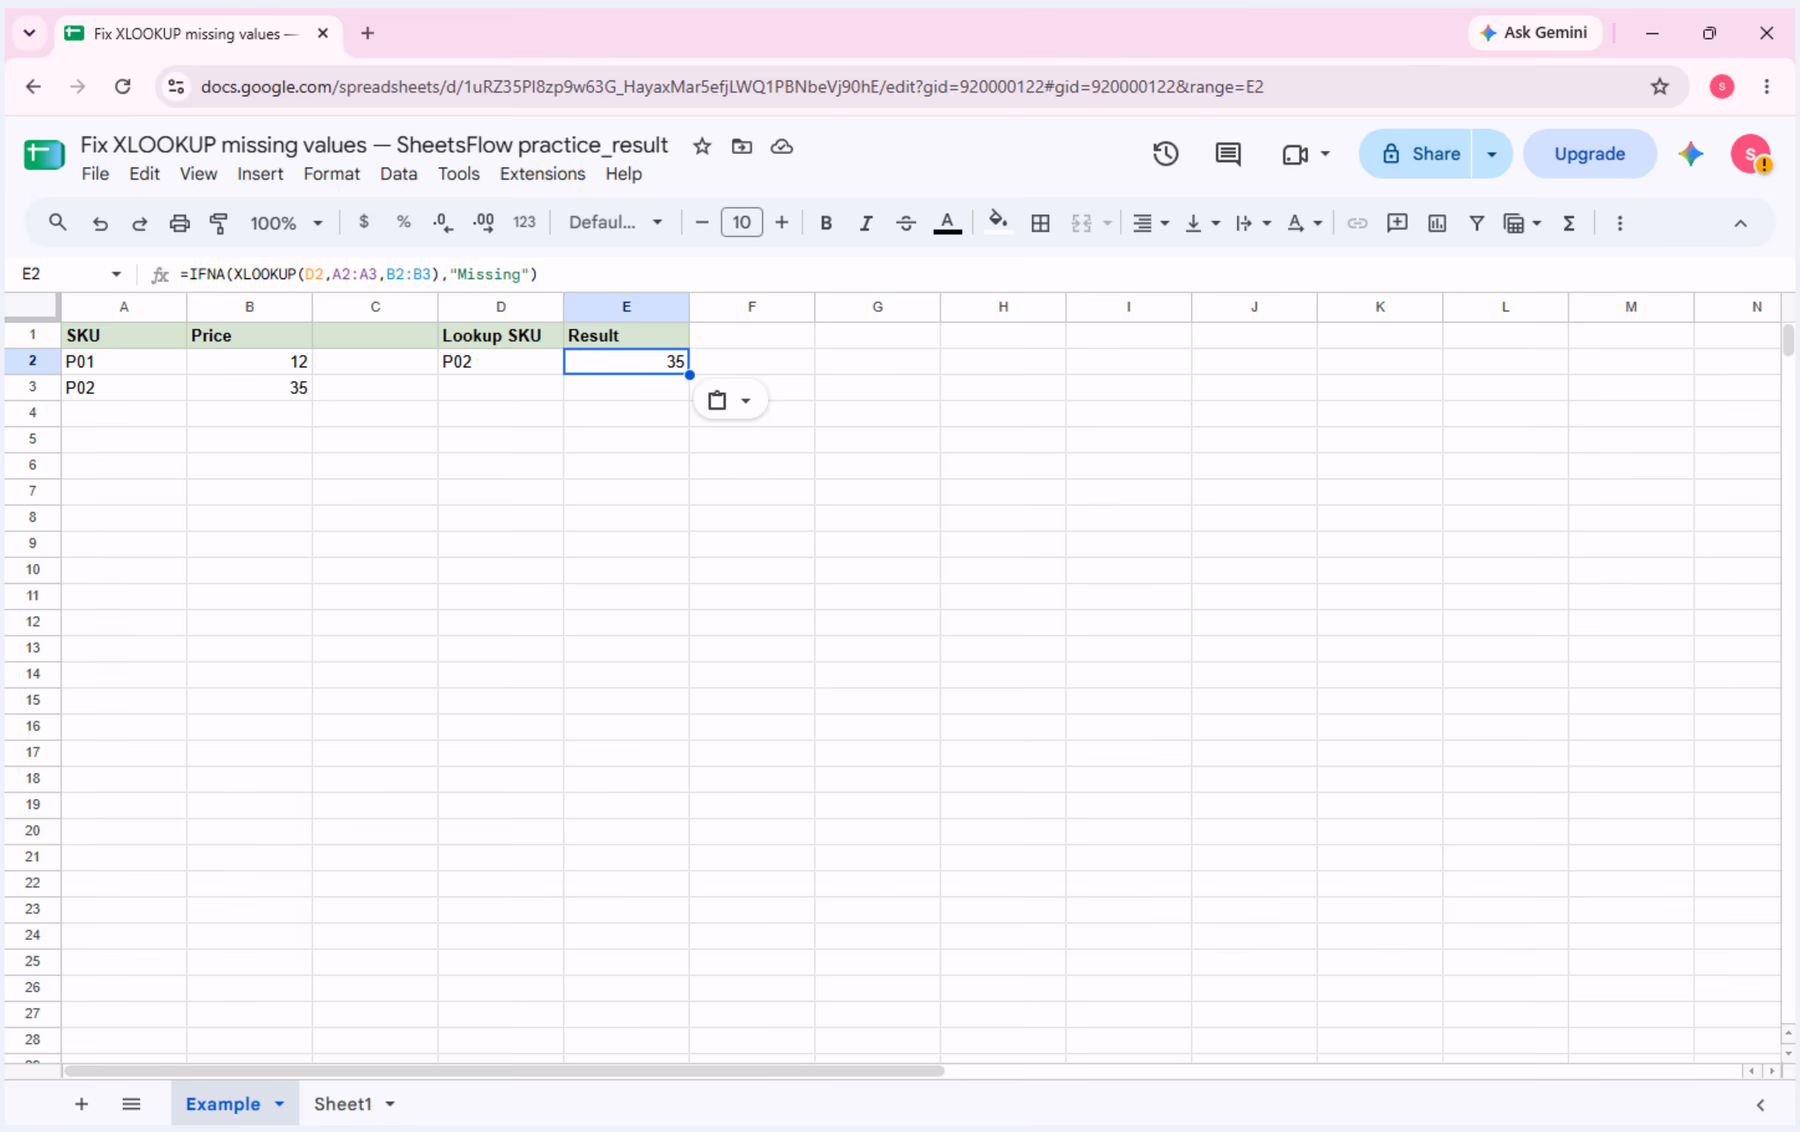The image size is (1800, 1132).
Task: Click Ask Gemini button
Action: [x=1534, y=33]
